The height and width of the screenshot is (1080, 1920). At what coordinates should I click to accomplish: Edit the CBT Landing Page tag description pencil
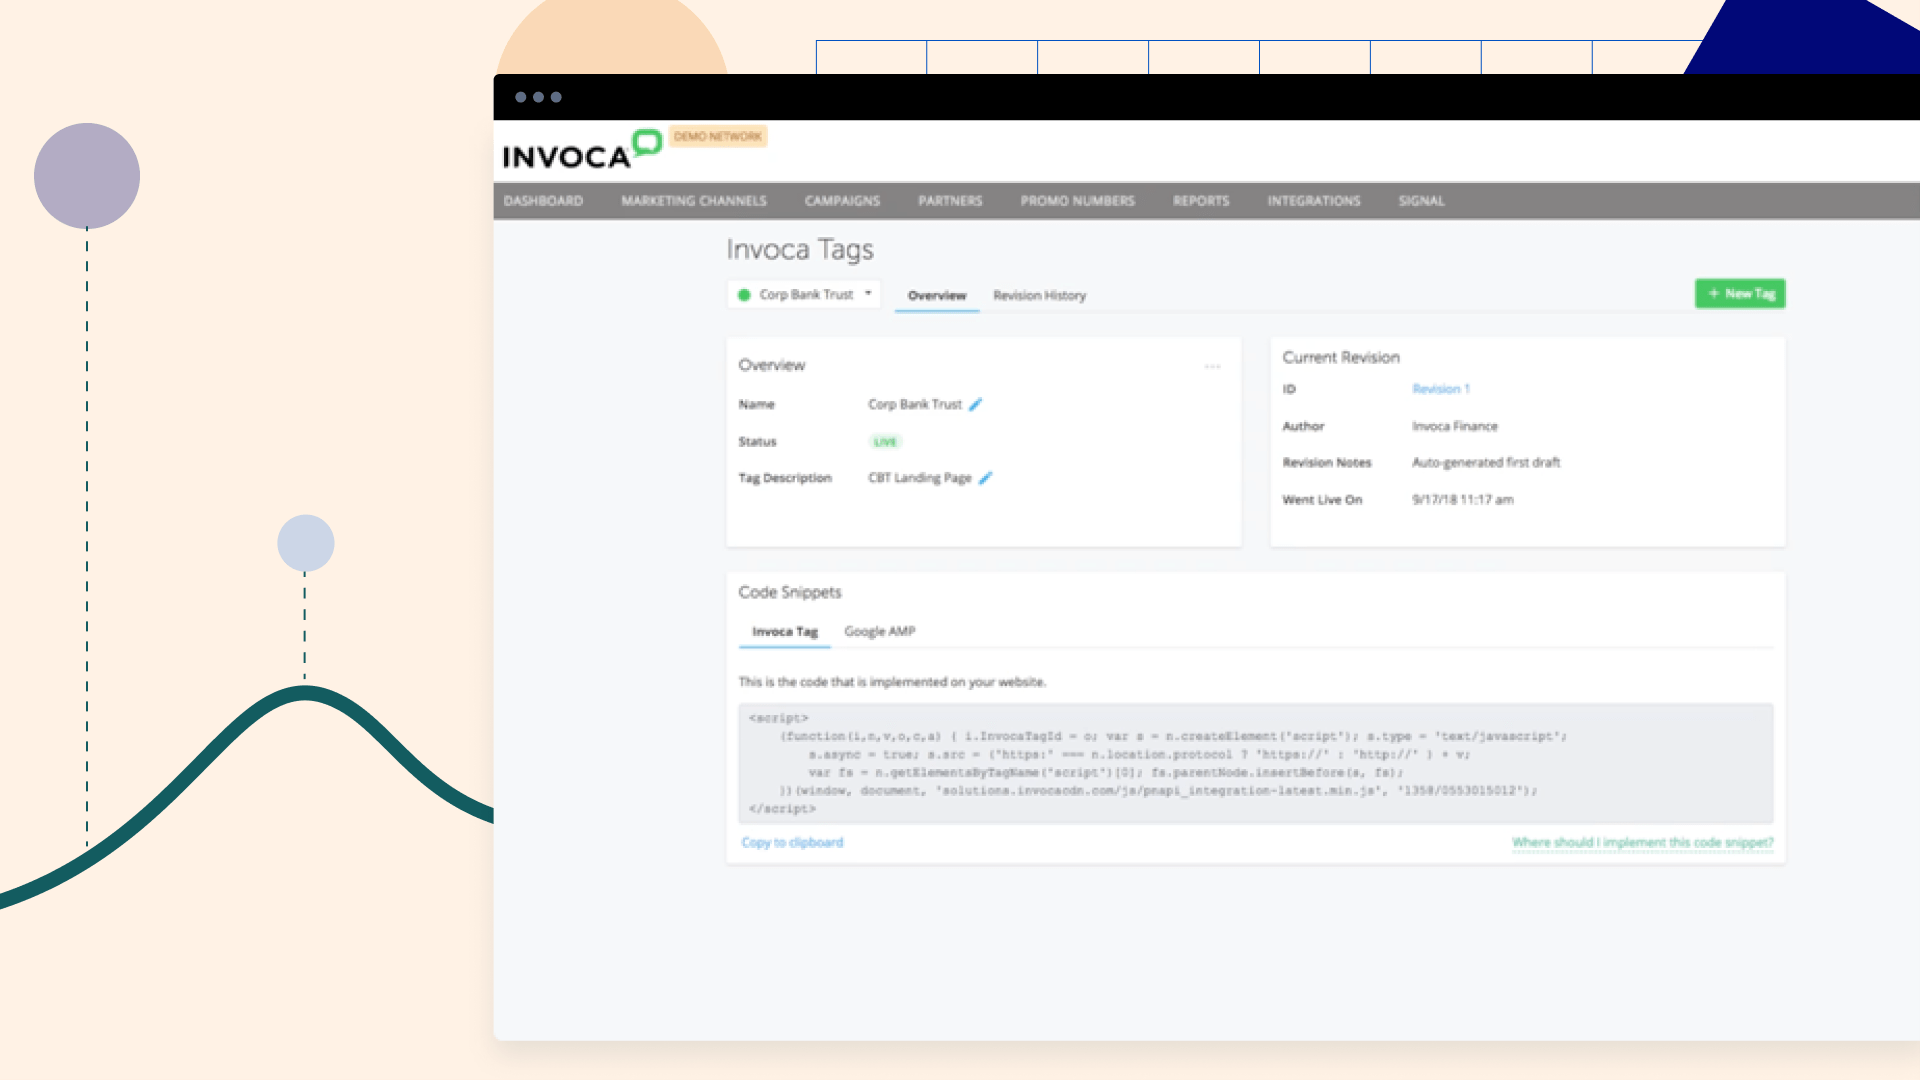[x=987, y=478]
